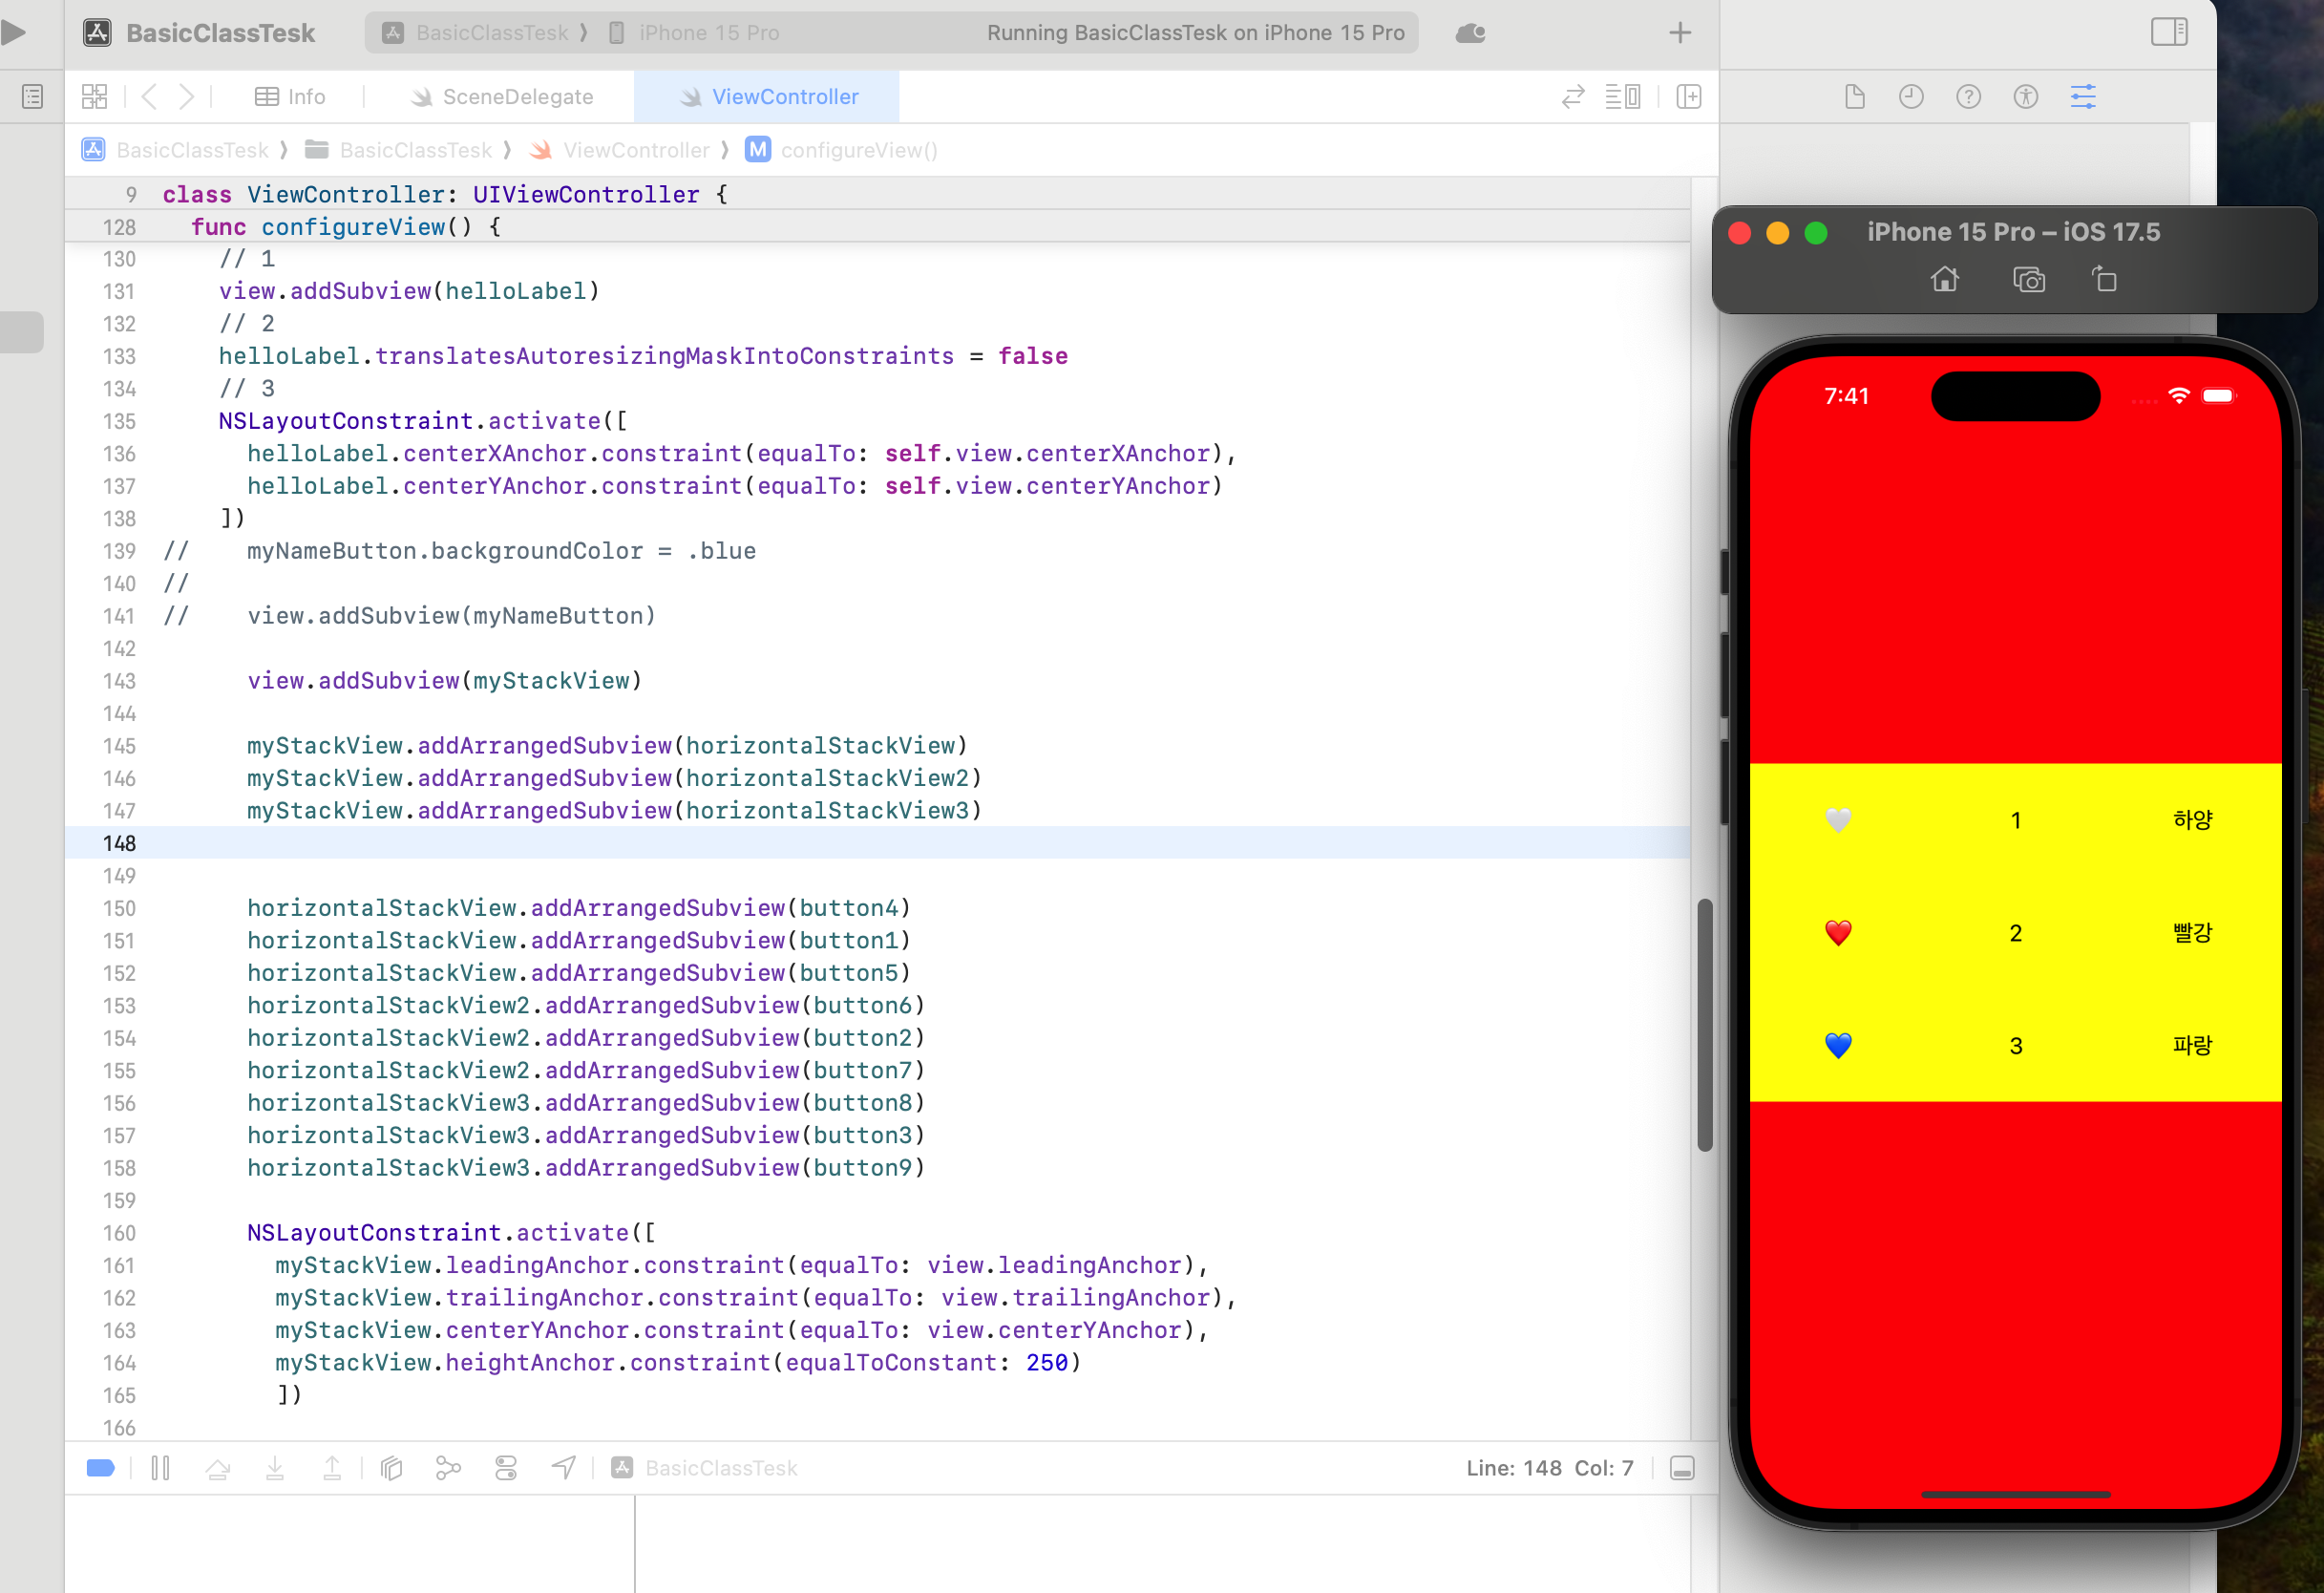Open the Debug View Hierarchy icon

point(392,1468)
